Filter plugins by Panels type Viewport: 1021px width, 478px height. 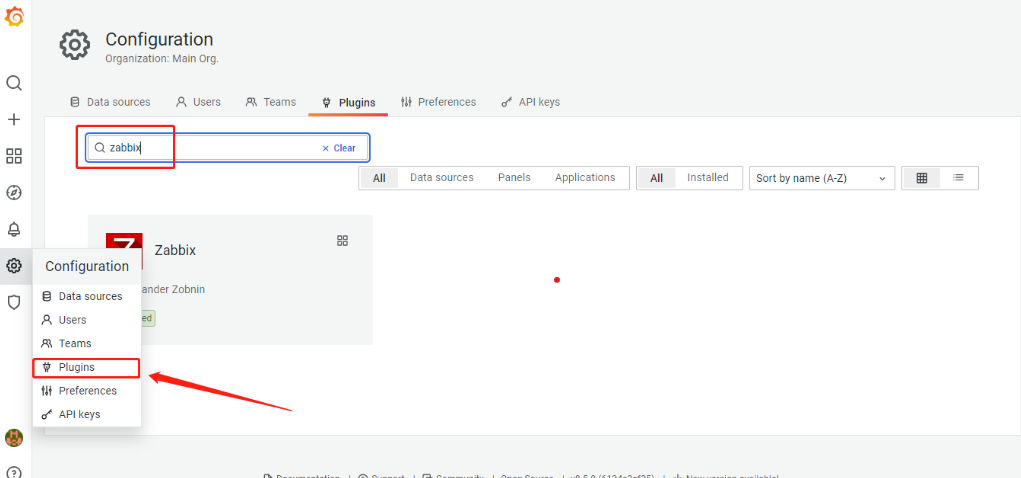514,178
